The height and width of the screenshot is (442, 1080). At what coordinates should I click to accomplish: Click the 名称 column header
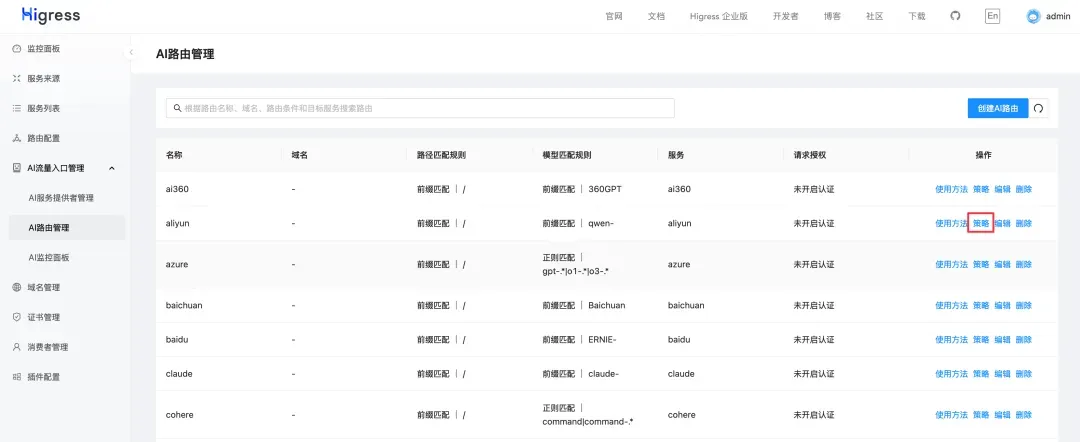(174, 156)
